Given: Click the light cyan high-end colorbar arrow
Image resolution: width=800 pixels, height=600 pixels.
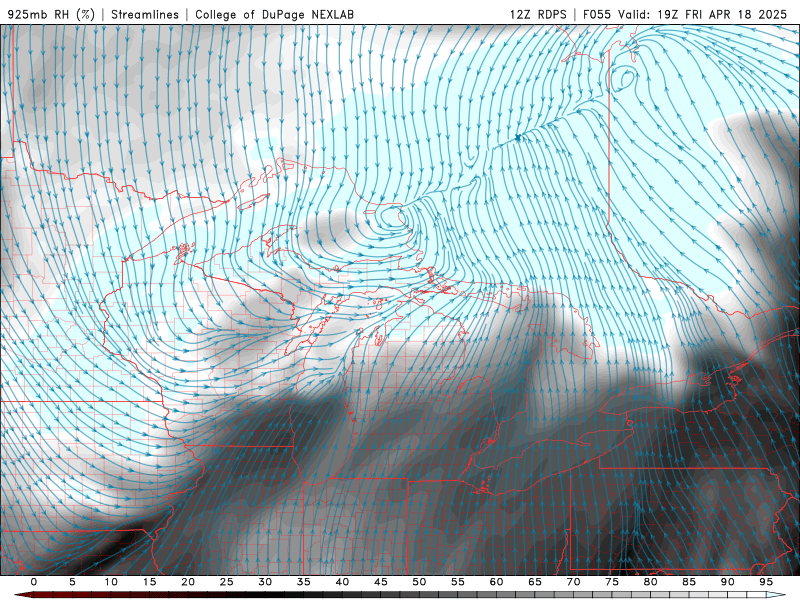Looking at the screenshot, I should pyautogui.click(x=776, y=595).
